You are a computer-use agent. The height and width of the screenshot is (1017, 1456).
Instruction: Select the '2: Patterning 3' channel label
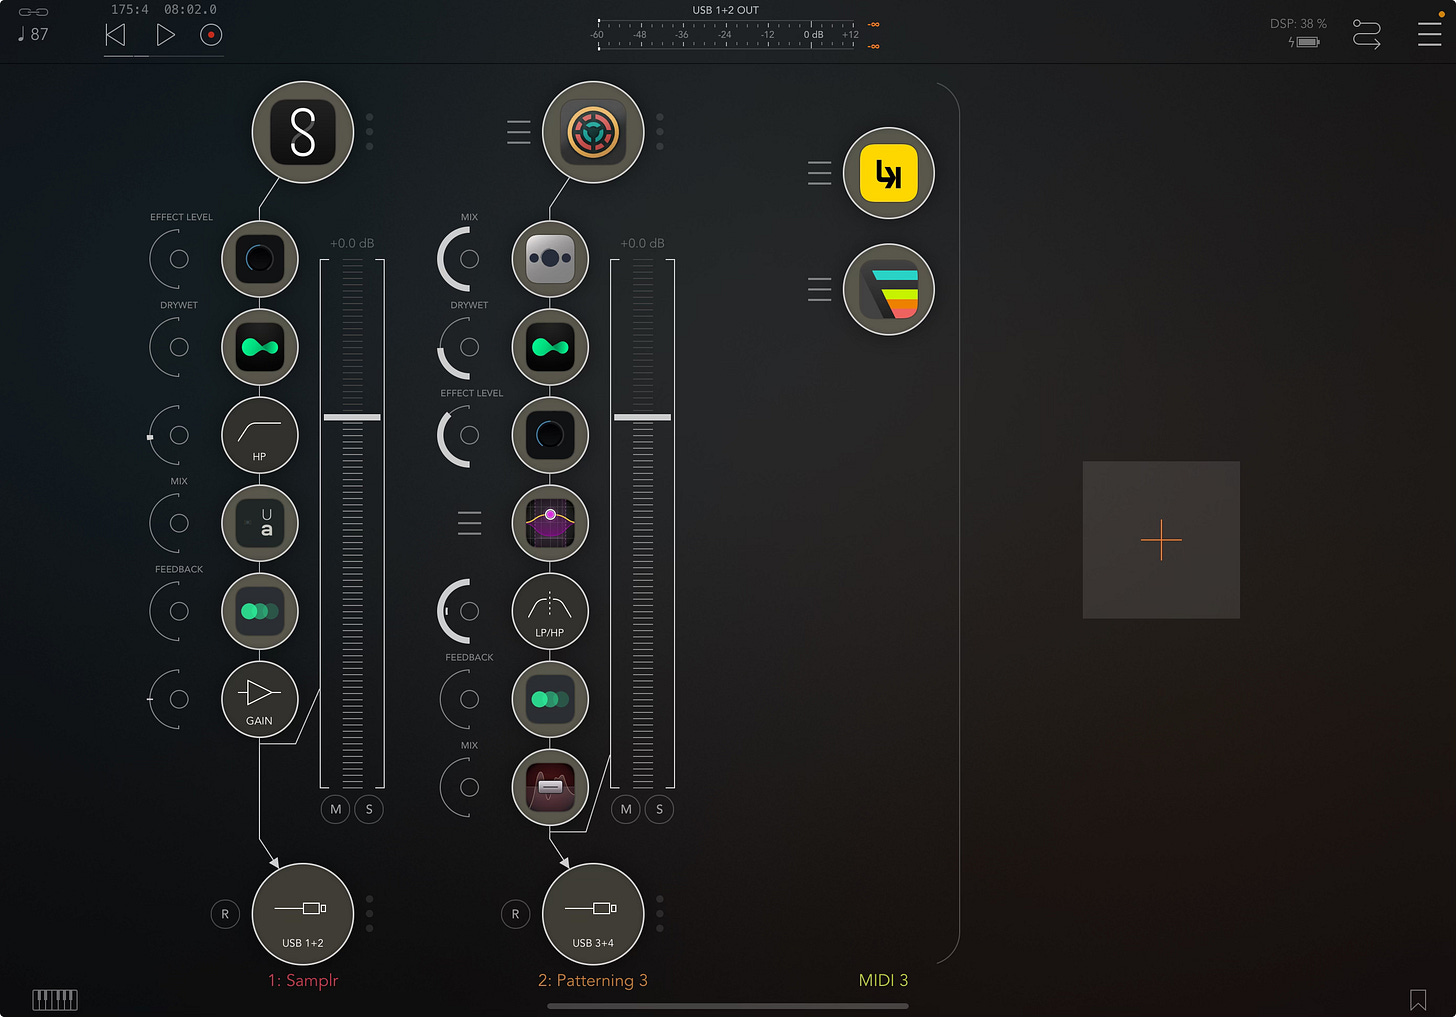click(x=593, y=981)
